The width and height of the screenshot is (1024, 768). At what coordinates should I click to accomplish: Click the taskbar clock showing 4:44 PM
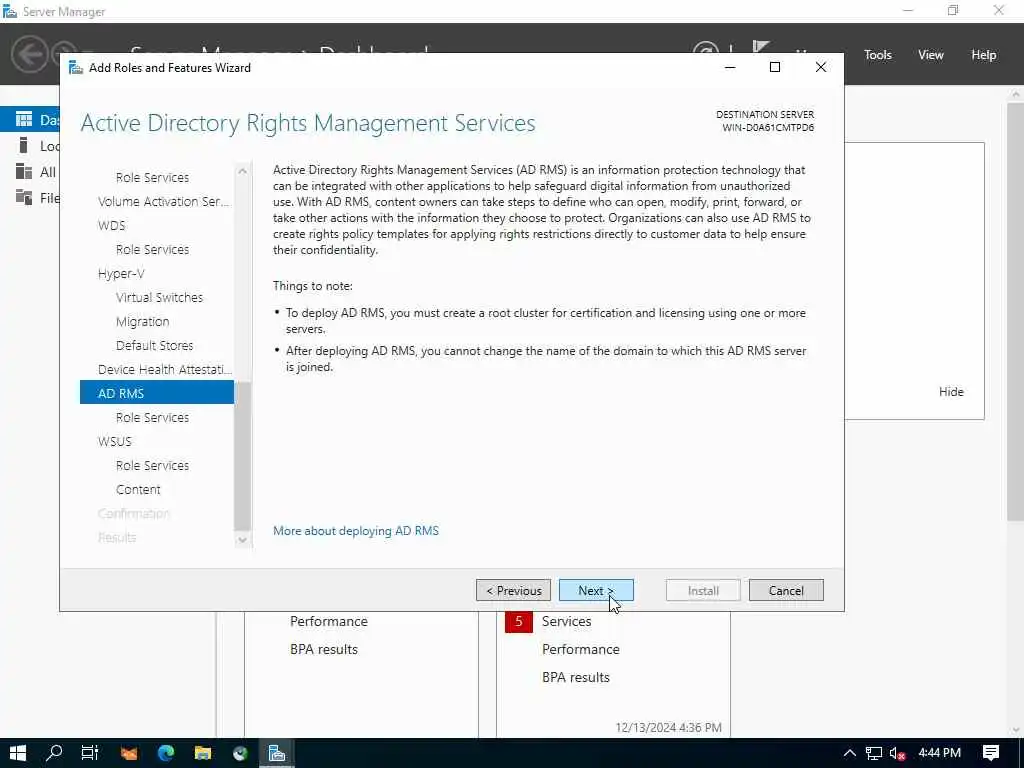click(940, 753)
